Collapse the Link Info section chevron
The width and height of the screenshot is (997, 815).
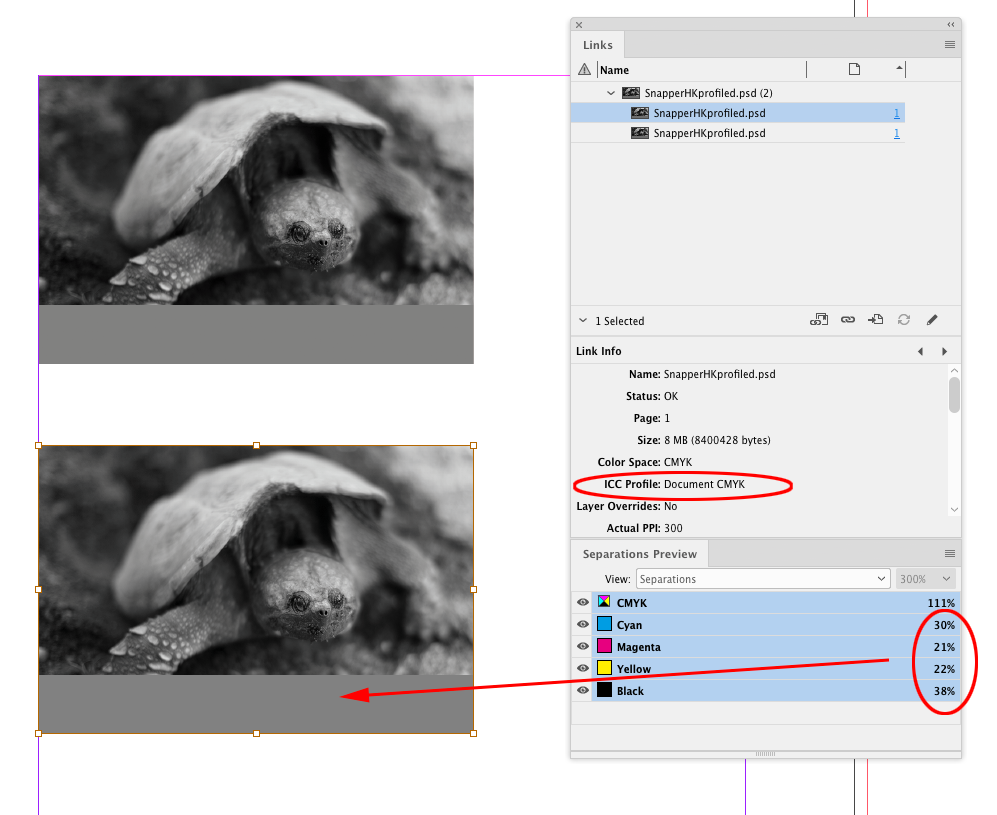coord(582,320)
